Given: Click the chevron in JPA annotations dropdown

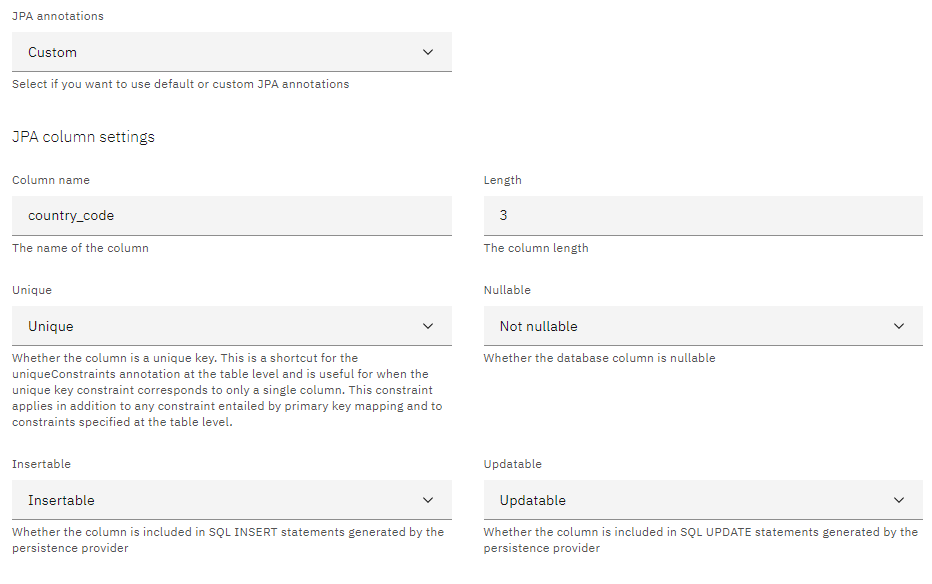Looking at the screenshot, I should tap(428, 52).
